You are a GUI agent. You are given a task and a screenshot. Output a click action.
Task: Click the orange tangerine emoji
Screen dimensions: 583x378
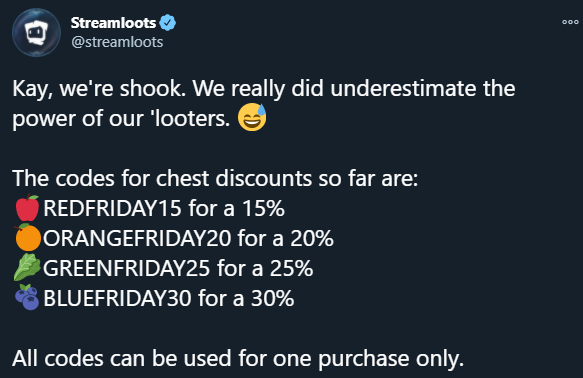pyautogui.click(x=28, y=238)
